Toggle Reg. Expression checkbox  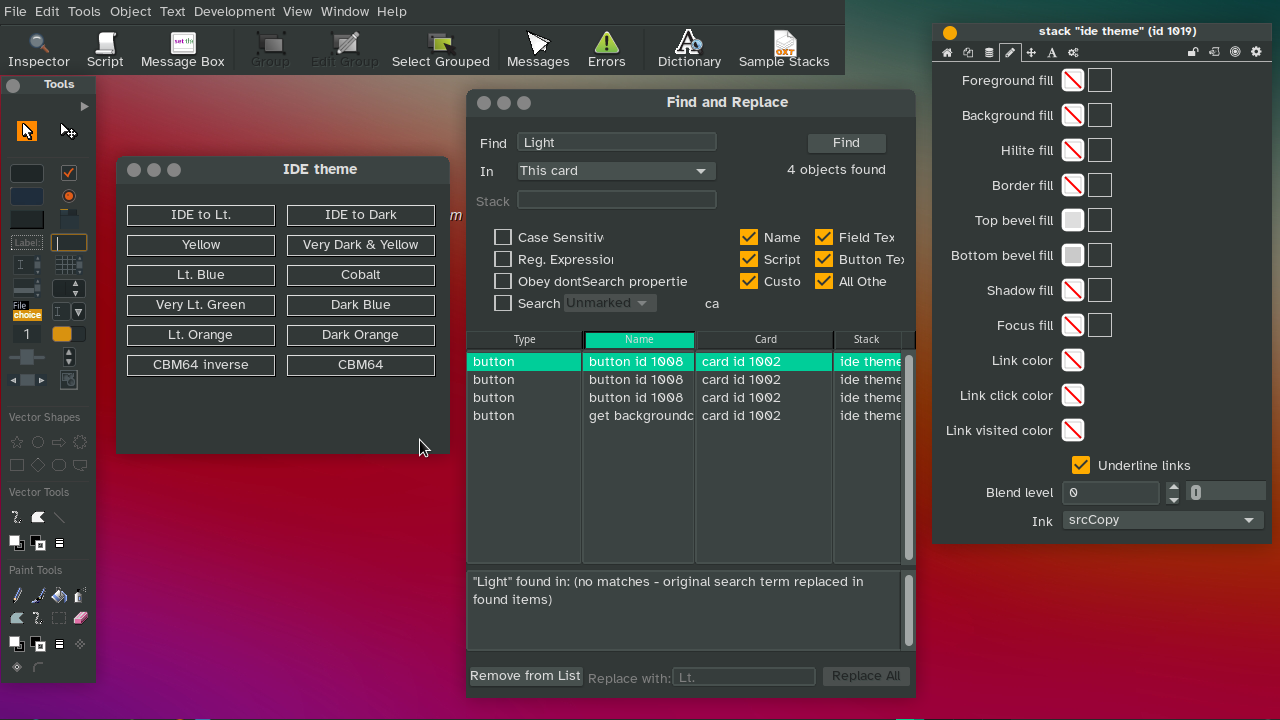coord(503,259)
